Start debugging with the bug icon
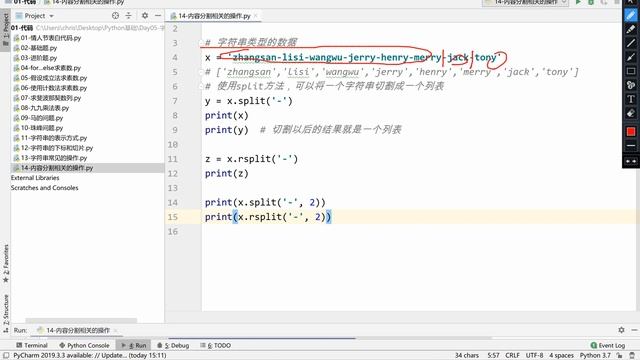The height and width of the screenshot is (360, 640). tap(591, 2)
